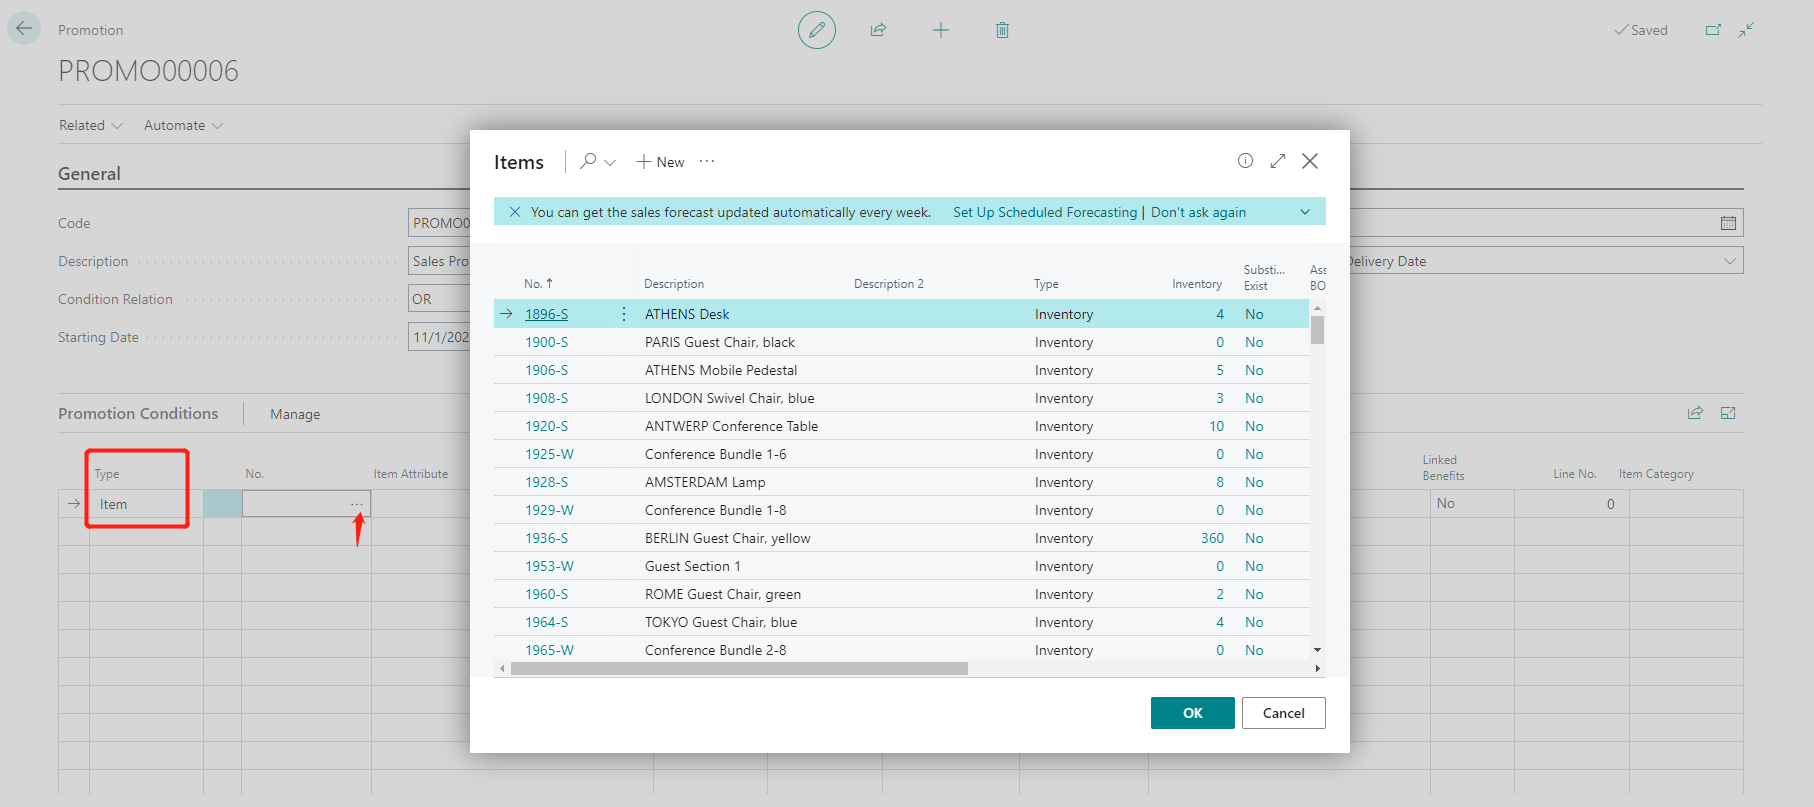Select item 1929-W
Screen dimensions: 1814x807
549,510
